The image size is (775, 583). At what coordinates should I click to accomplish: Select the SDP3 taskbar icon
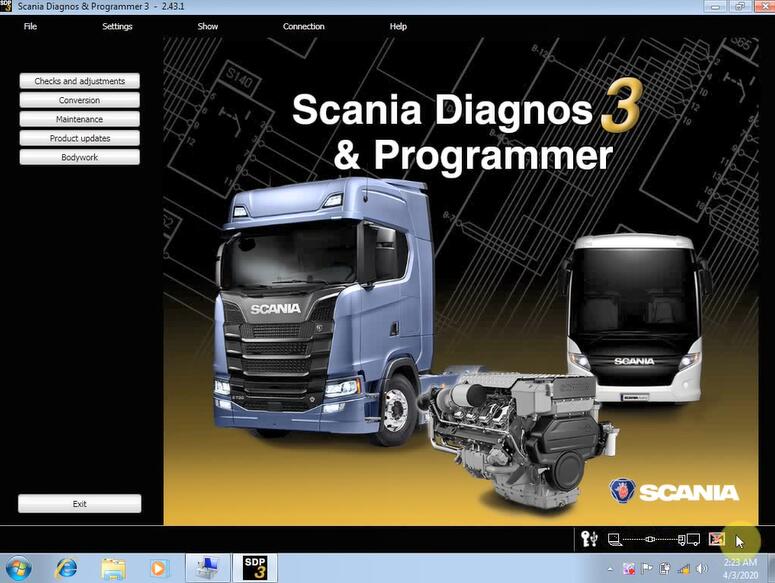pyautogui.click(x=255, y=568)
